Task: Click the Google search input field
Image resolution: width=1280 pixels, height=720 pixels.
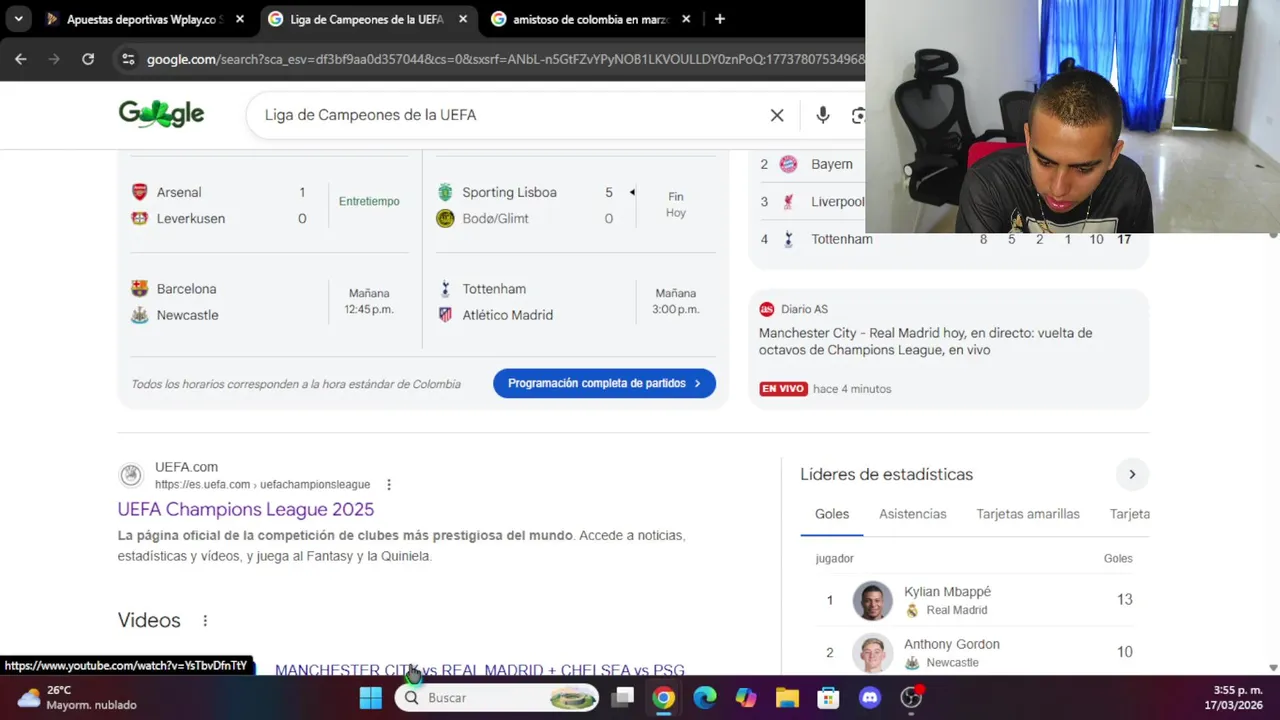Action: (x=510, y=115)
